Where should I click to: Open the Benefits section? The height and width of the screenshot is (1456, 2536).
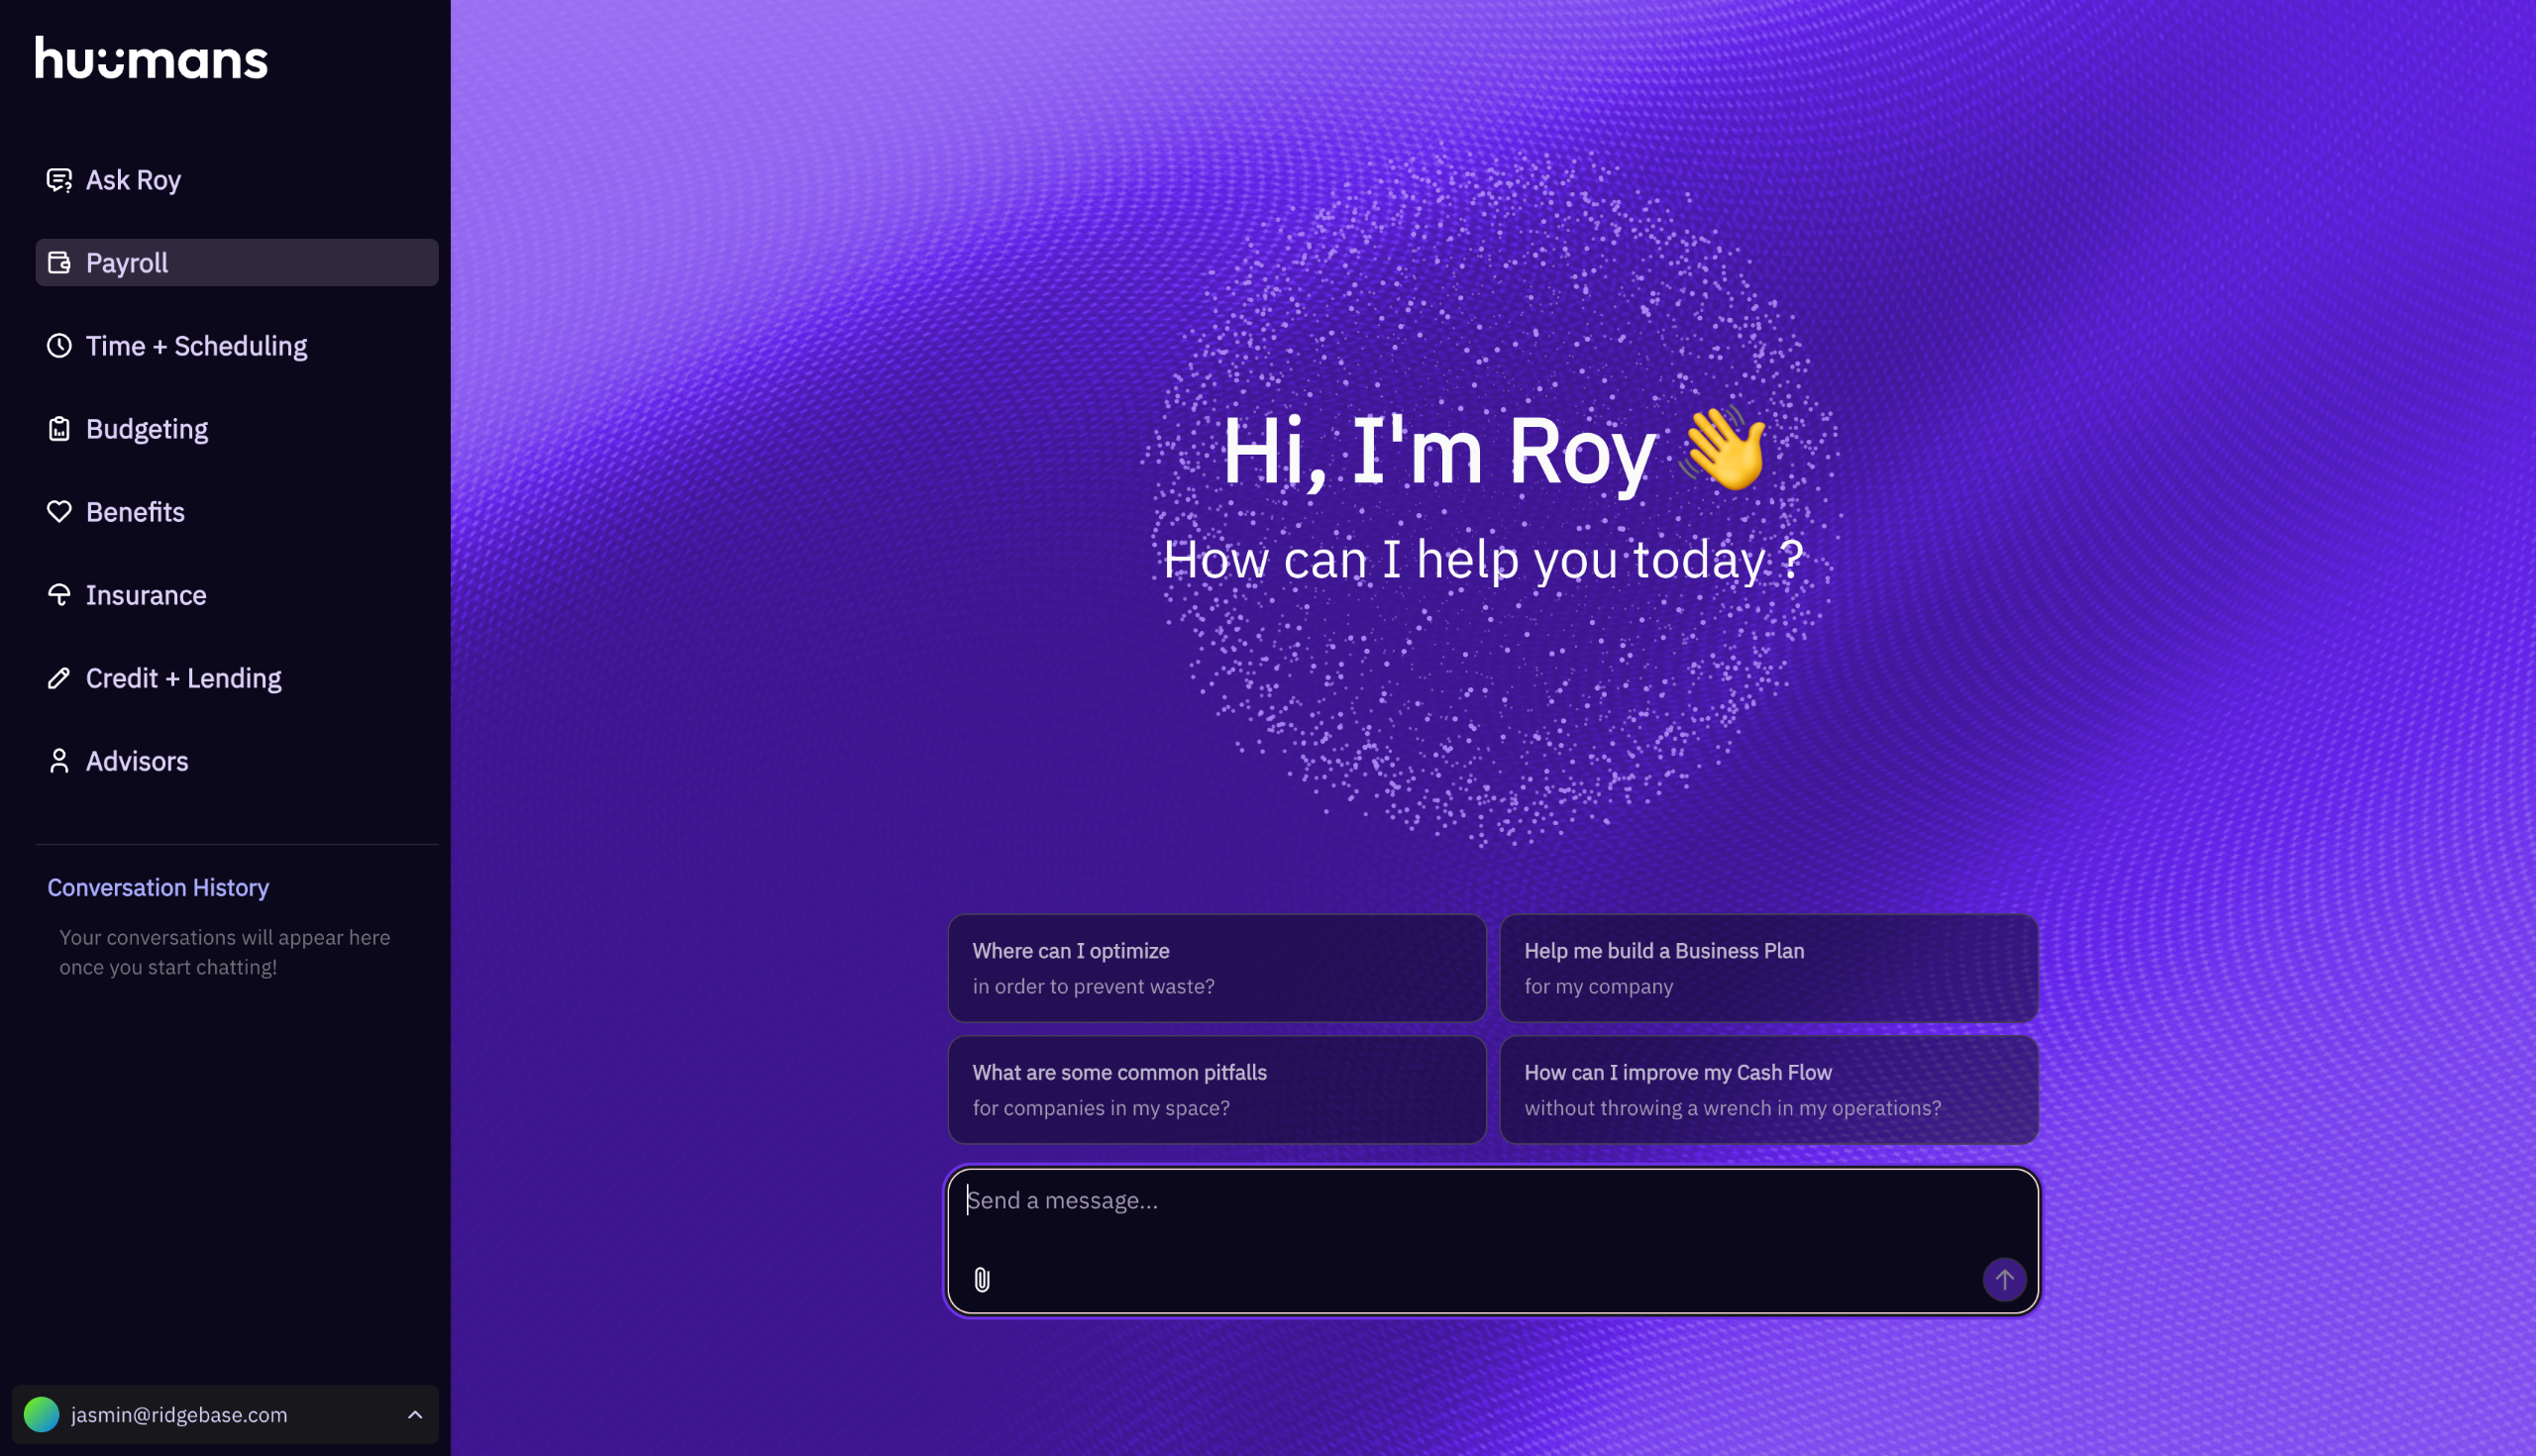pos(135,512)
